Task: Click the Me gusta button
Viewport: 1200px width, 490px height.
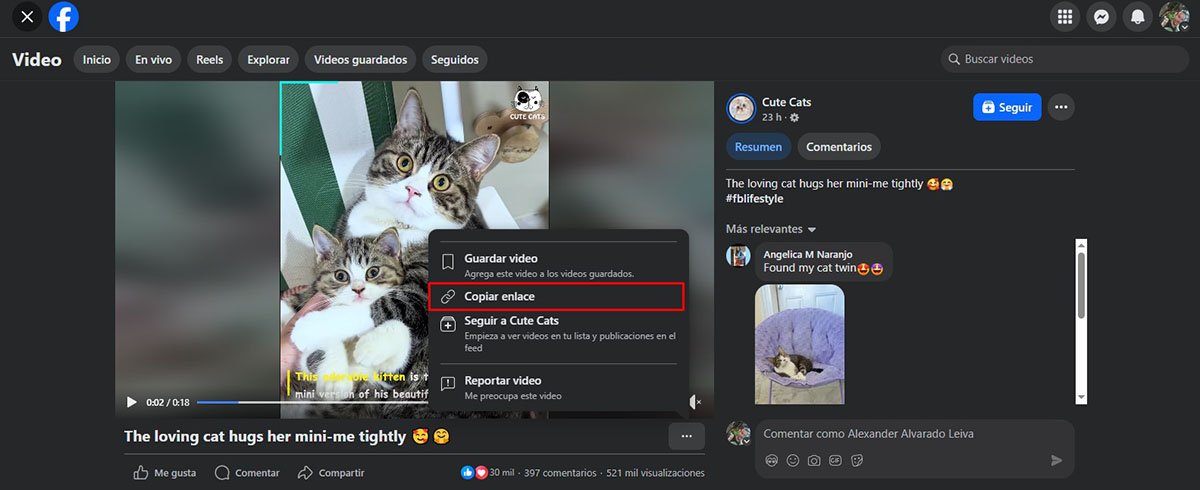Action: [x=165, y=473]
